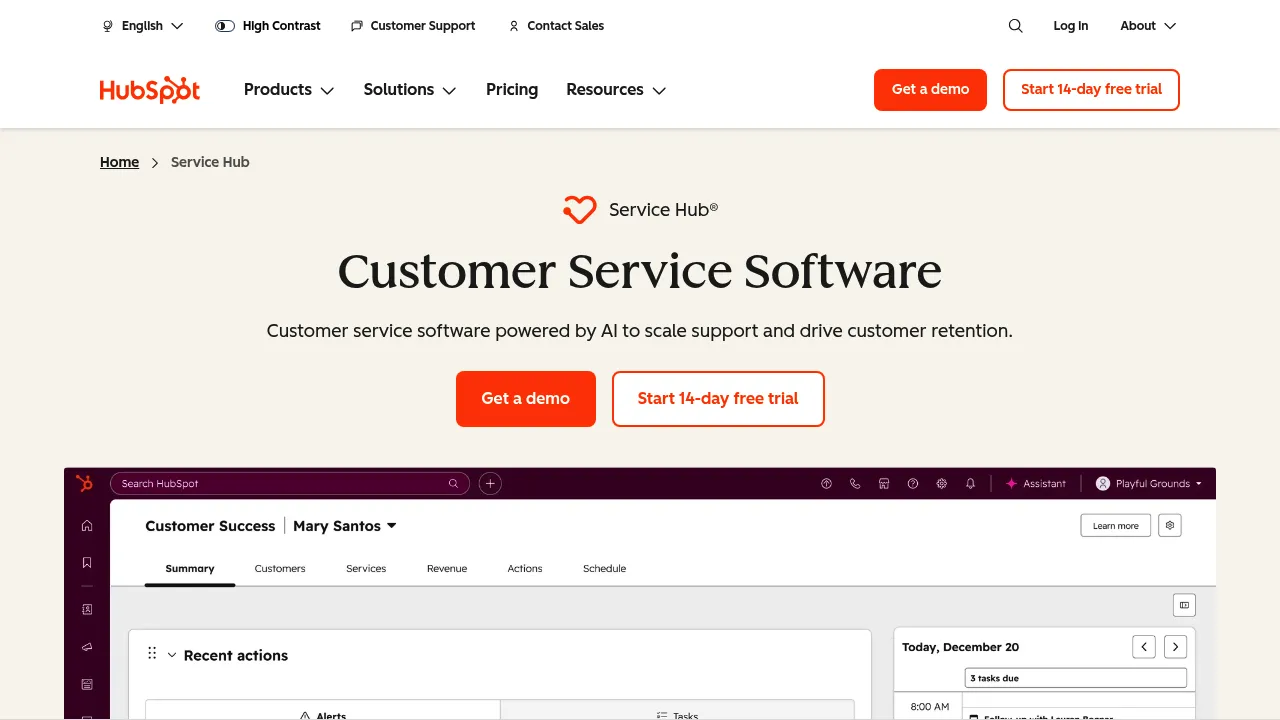Click the home icon in the dashboard sidebar
This screenshot has height=720, width=1280.
tap(87, 526)
